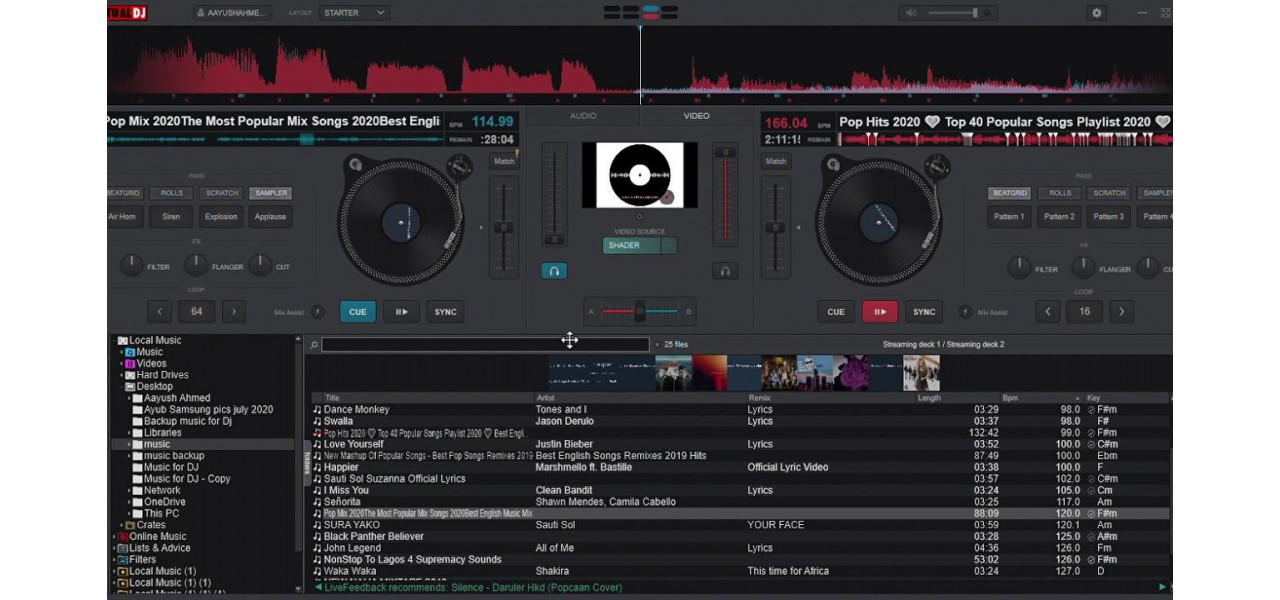Image resolution: width=1280 pixels, height=600 pixels.
Task: Double right deck loop length
Action: [1121, 312]
